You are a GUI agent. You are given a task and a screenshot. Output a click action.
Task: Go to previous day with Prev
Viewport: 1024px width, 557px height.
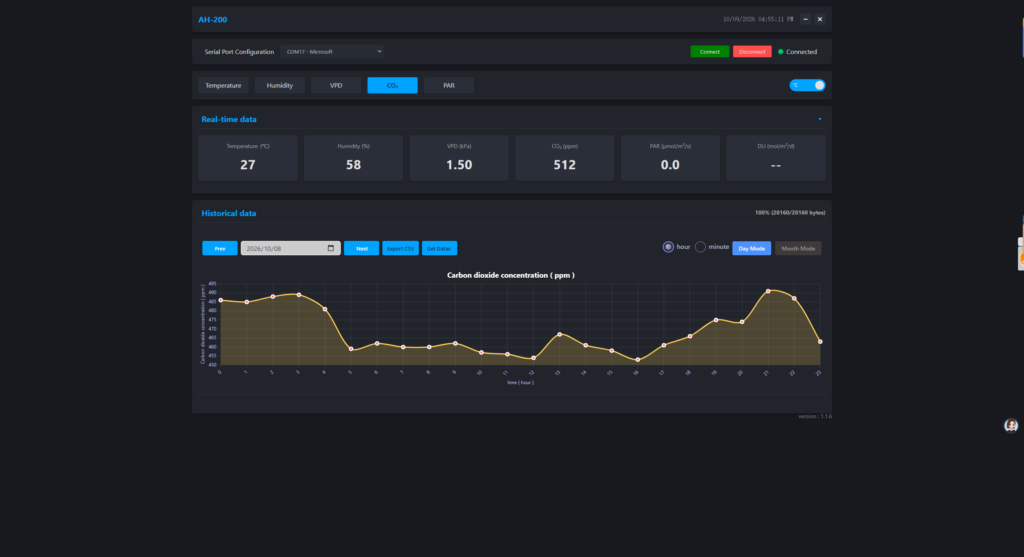(x=220, y=248)
